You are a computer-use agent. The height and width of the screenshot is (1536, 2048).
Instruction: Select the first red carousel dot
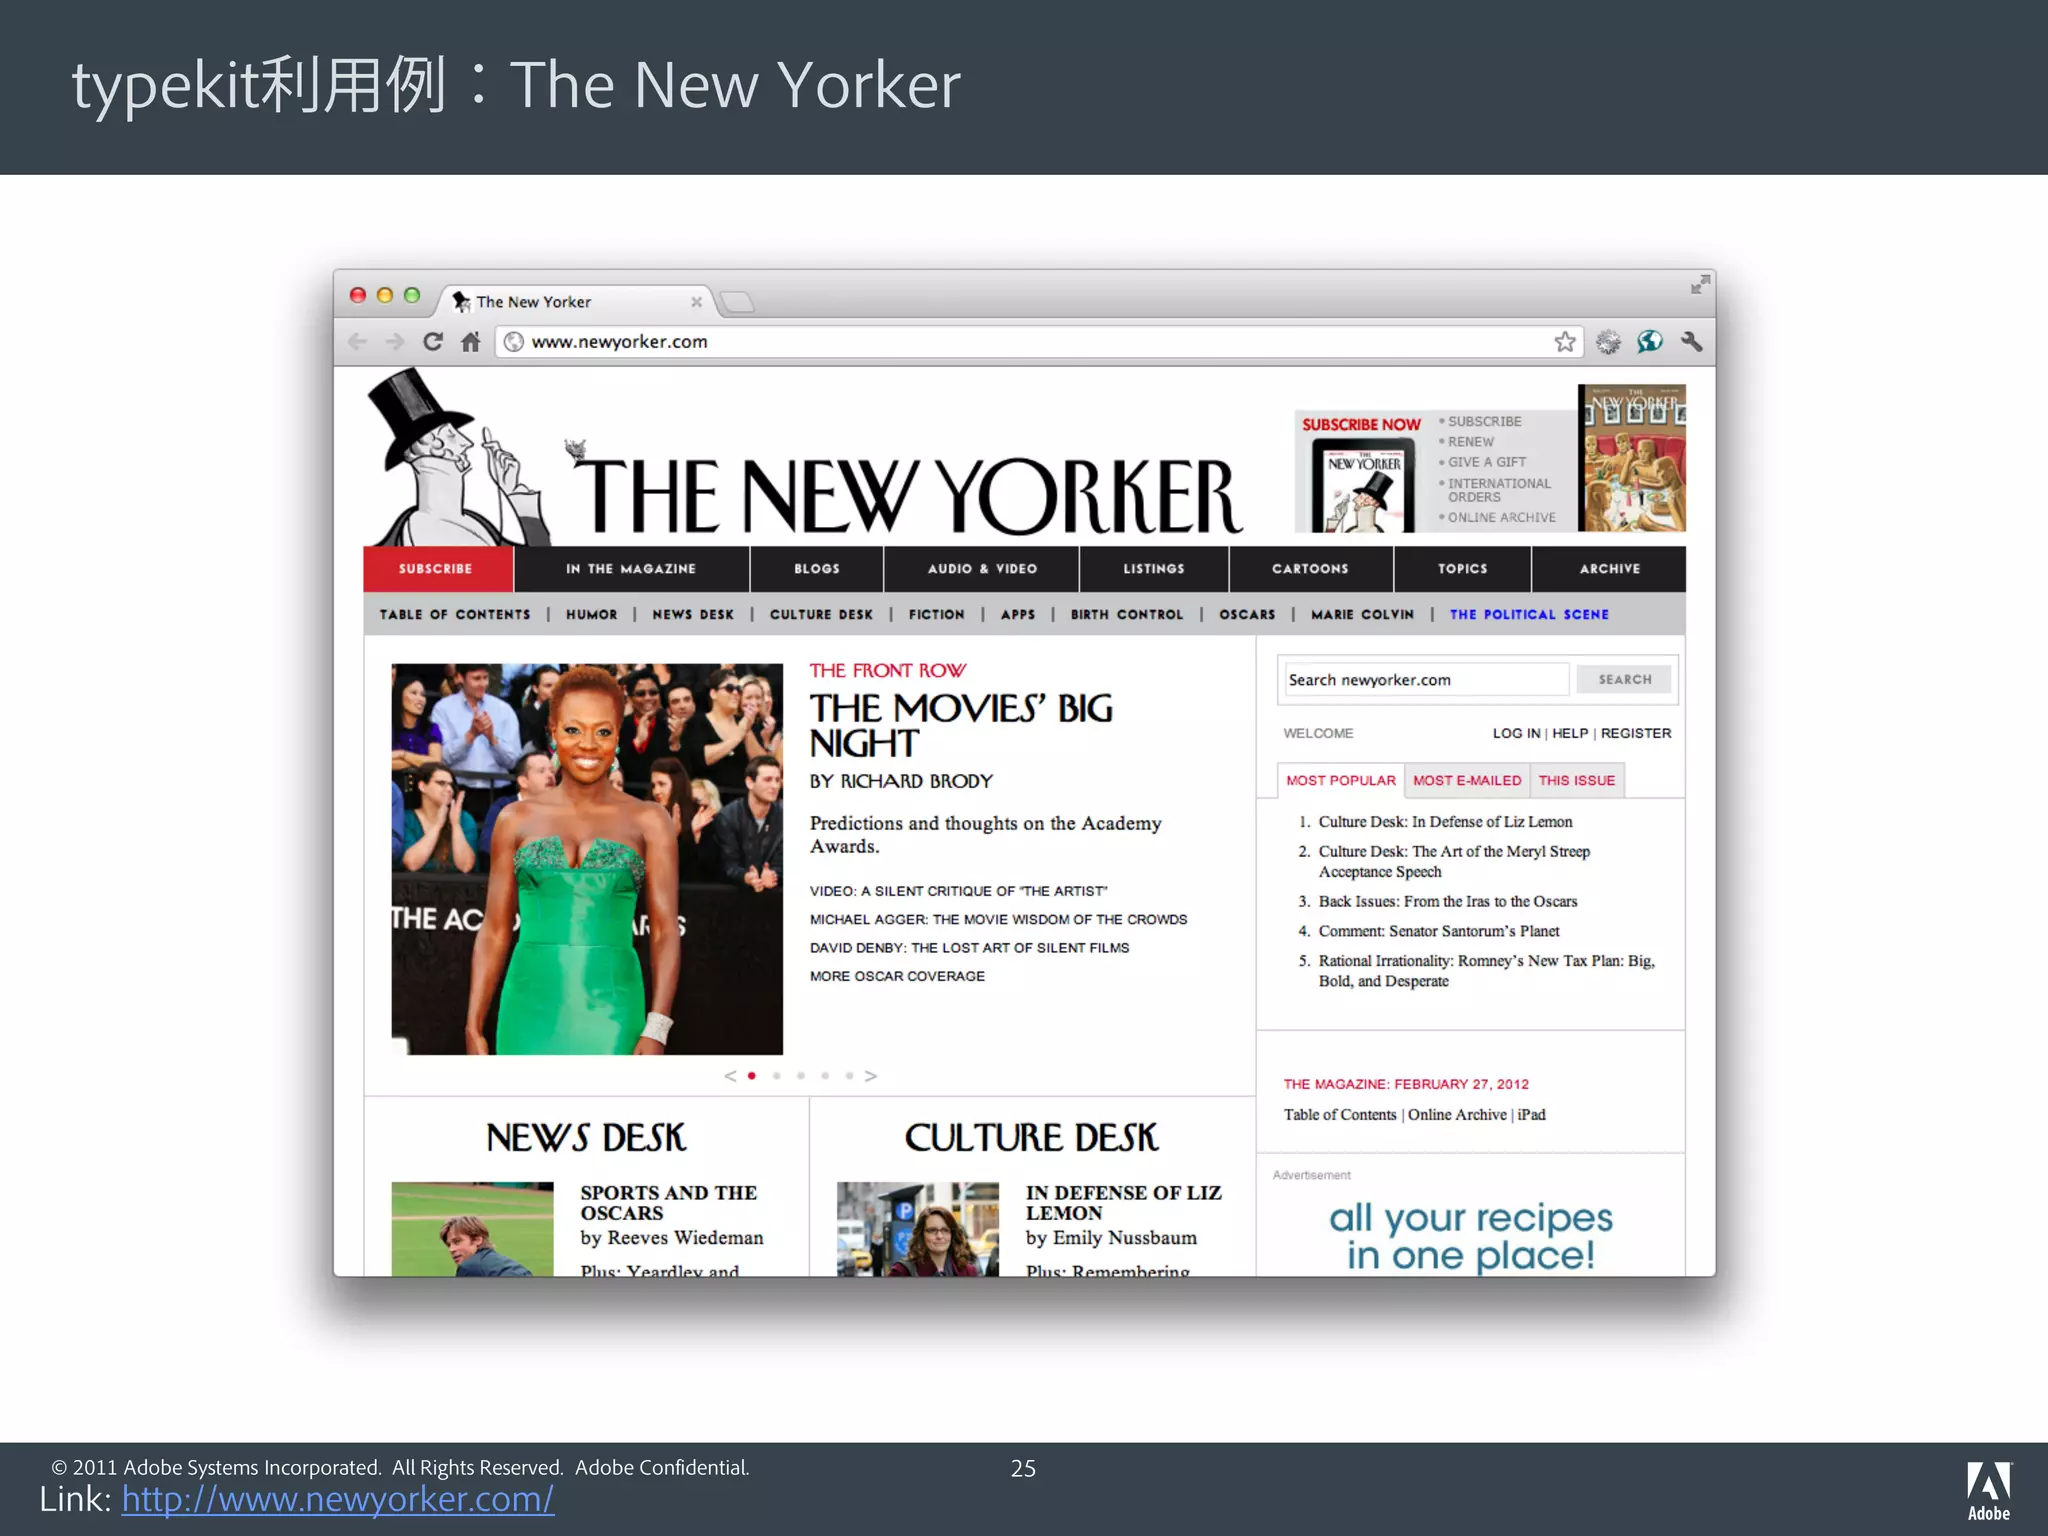(x=752, y=1076)
